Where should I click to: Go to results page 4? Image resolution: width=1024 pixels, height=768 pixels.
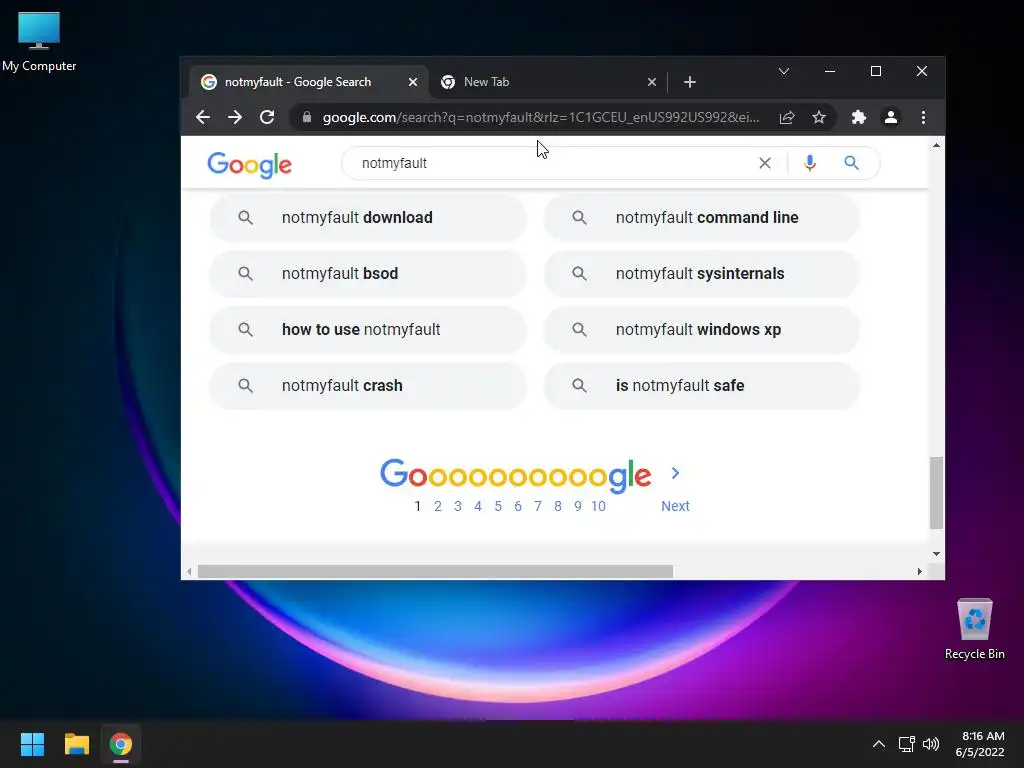click(x=478, y=506)
